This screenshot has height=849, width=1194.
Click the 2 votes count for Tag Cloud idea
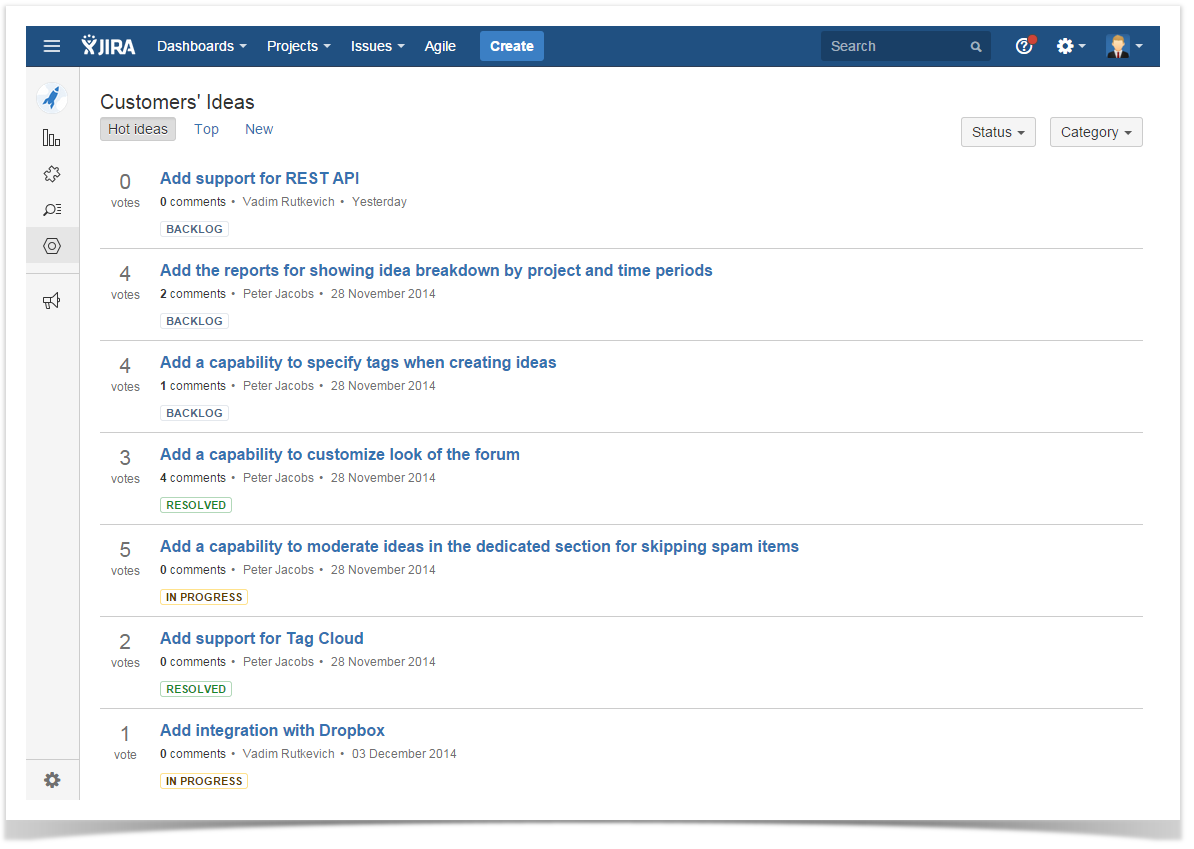click(x=125, y=650)
